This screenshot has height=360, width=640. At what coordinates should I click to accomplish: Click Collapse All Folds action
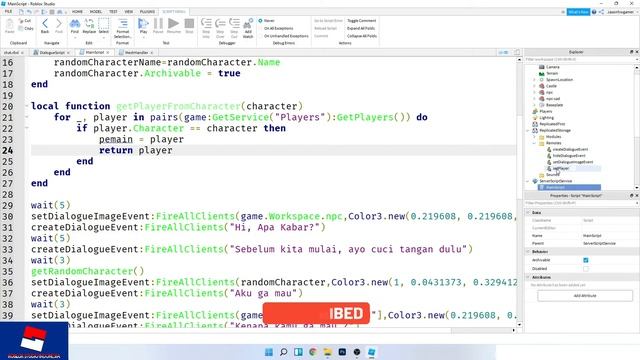coord(362,36)
